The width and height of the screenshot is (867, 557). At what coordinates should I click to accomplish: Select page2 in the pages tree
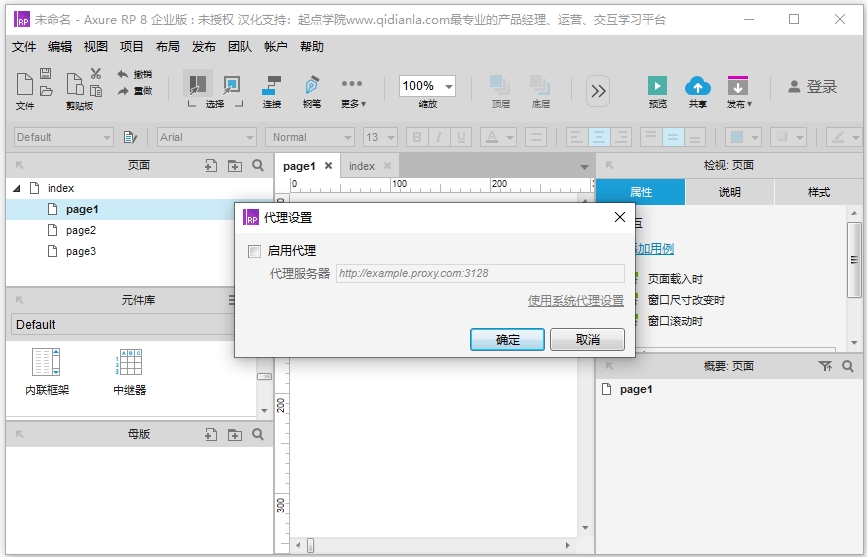(x=81, y=230)
